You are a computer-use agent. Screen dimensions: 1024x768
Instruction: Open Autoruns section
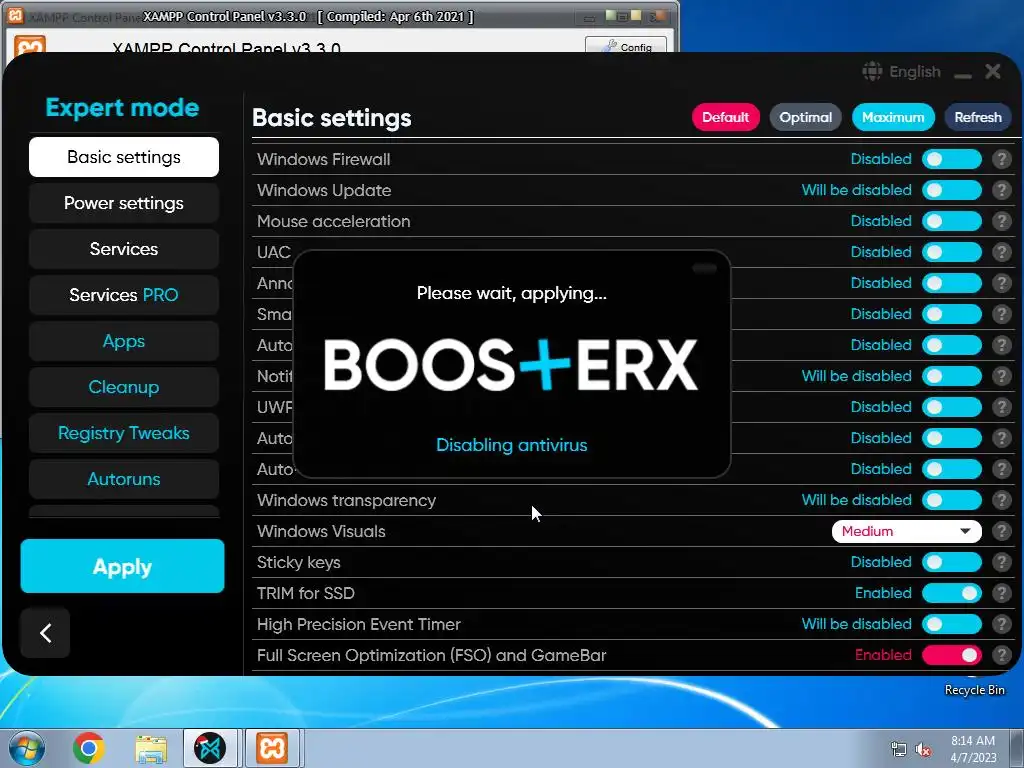tap(123, 479)
